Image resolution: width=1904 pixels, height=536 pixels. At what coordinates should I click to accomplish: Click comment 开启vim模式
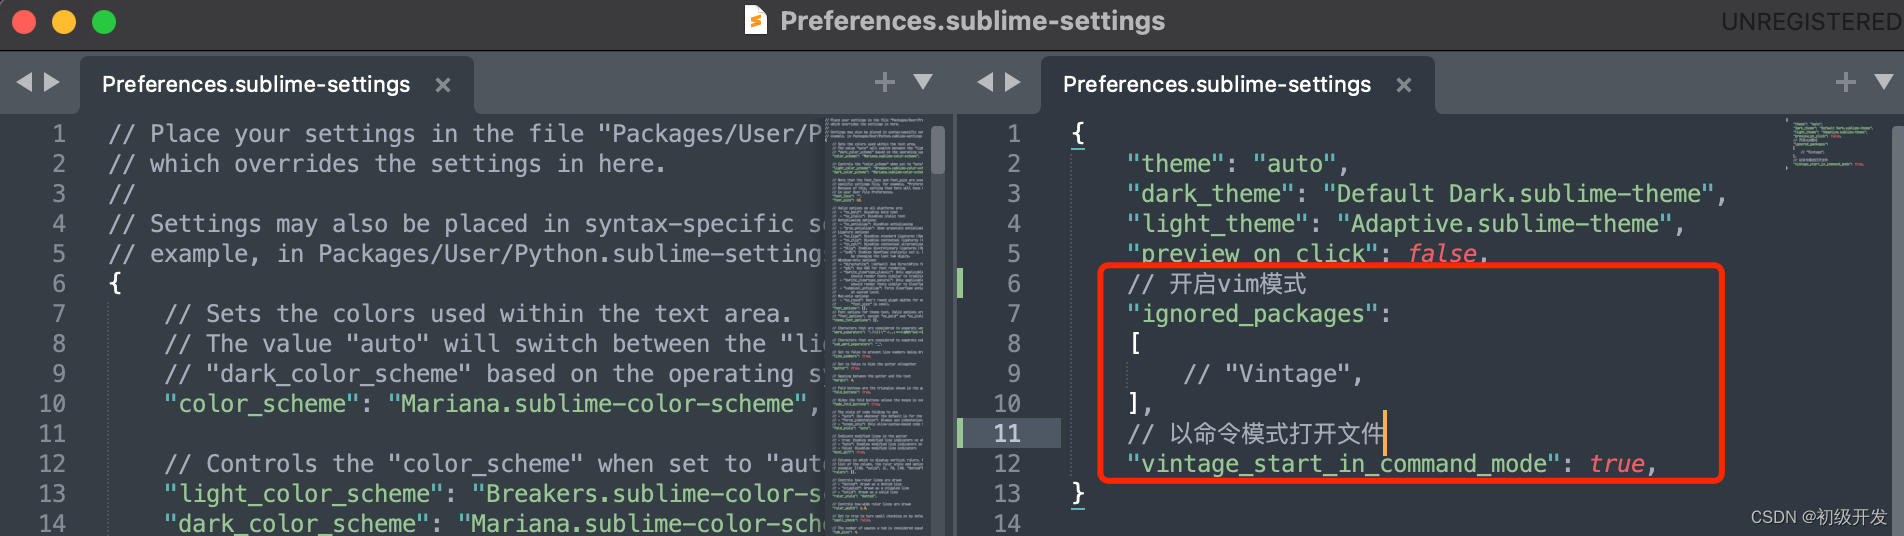[x=1217, y=284]
